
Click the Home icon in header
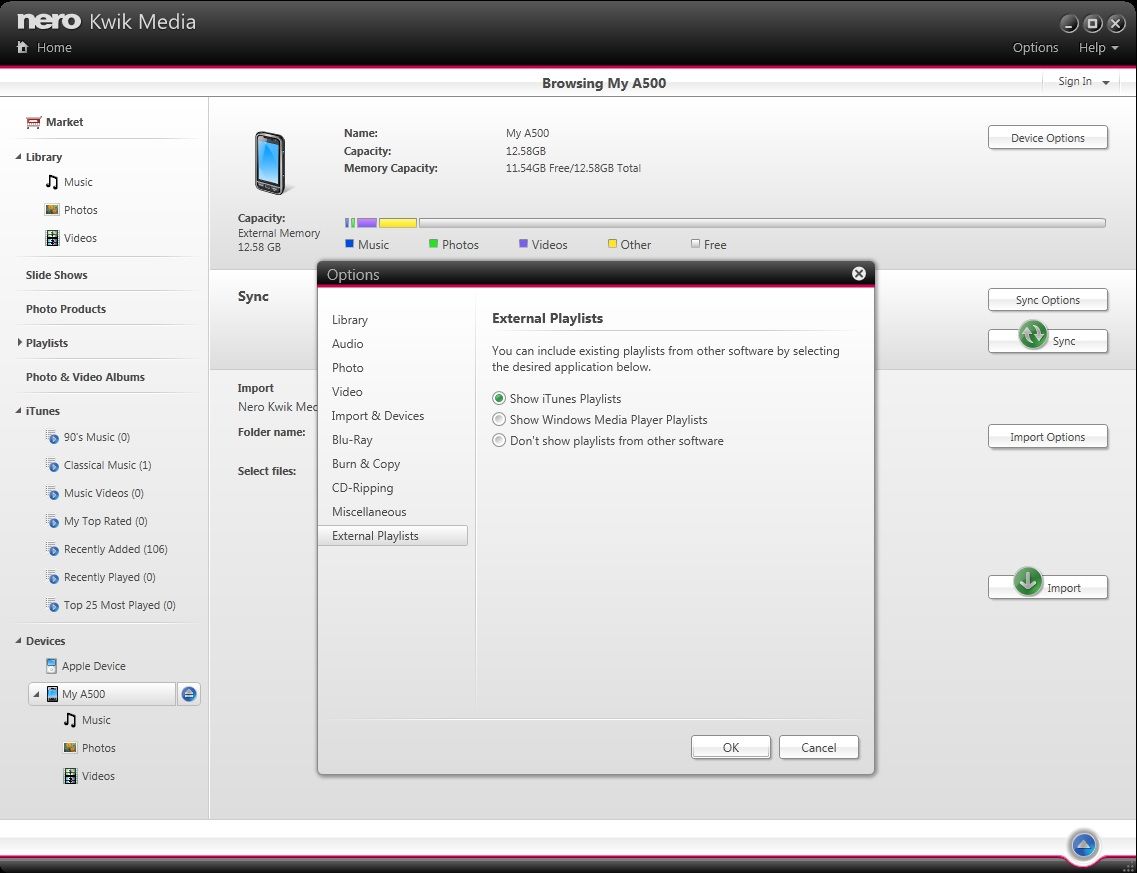(22, 47)
